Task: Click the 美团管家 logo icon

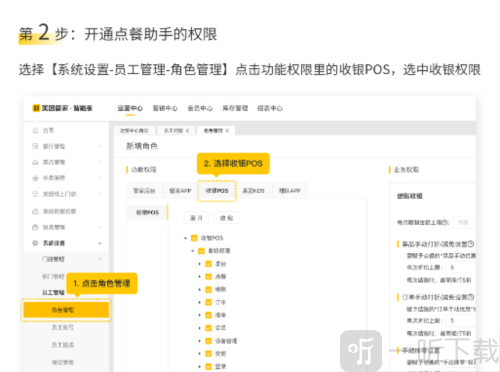Action: [x=36, y=108]
